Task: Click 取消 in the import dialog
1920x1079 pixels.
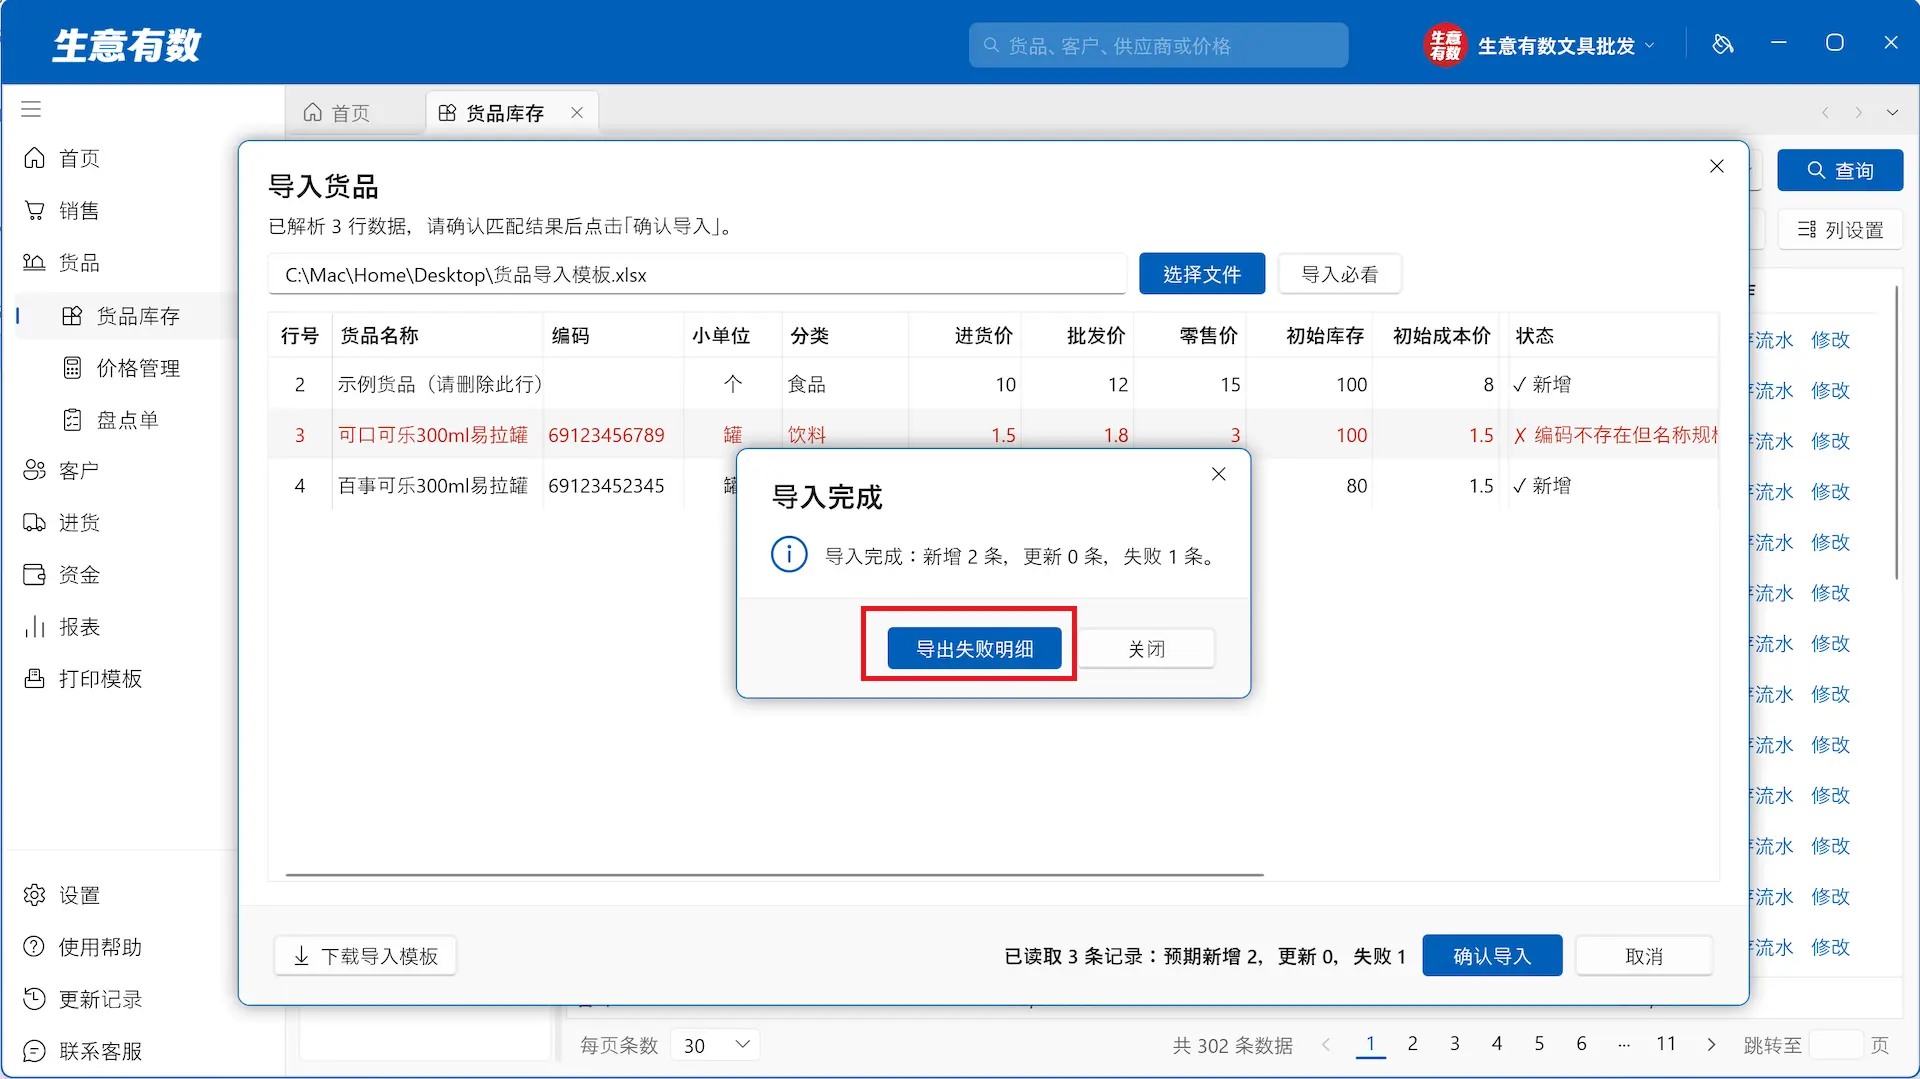Action: pyautogui.click(x=1644, y=956)
